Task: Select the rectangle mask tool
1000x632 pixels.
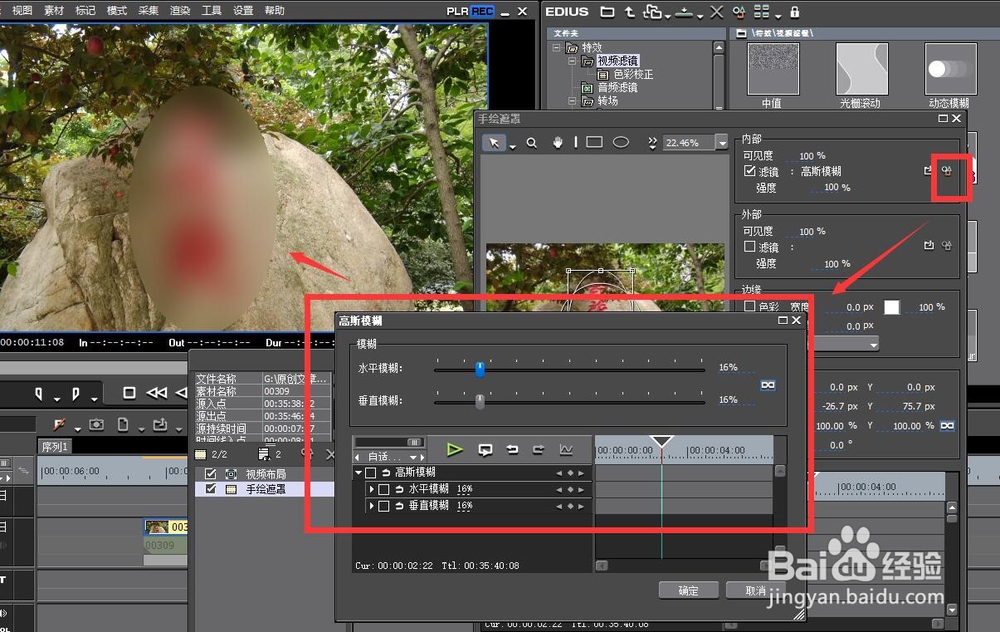Action: click(594, 142)
